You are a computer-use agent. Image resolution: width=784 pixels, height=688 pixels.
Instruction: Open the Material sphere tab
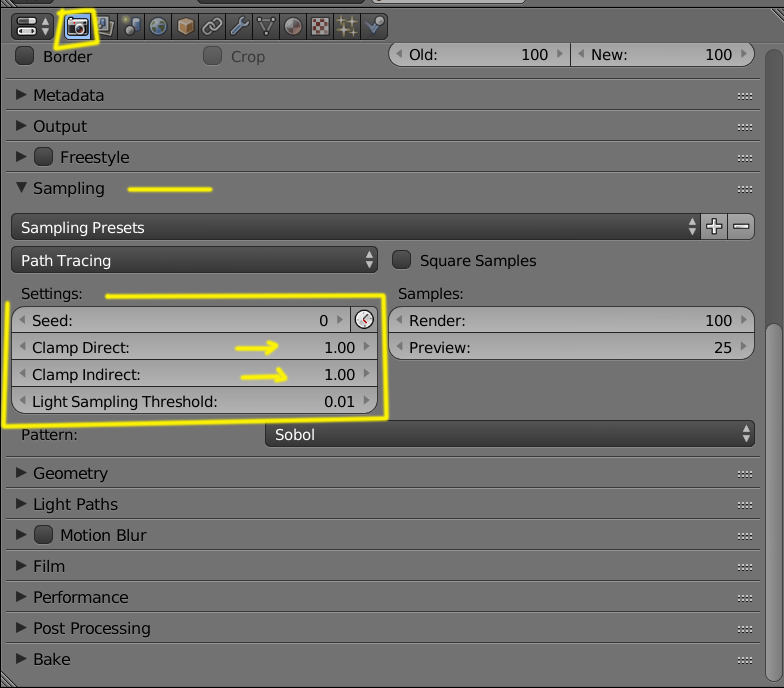pyautogui.click(x=293, y=26)
